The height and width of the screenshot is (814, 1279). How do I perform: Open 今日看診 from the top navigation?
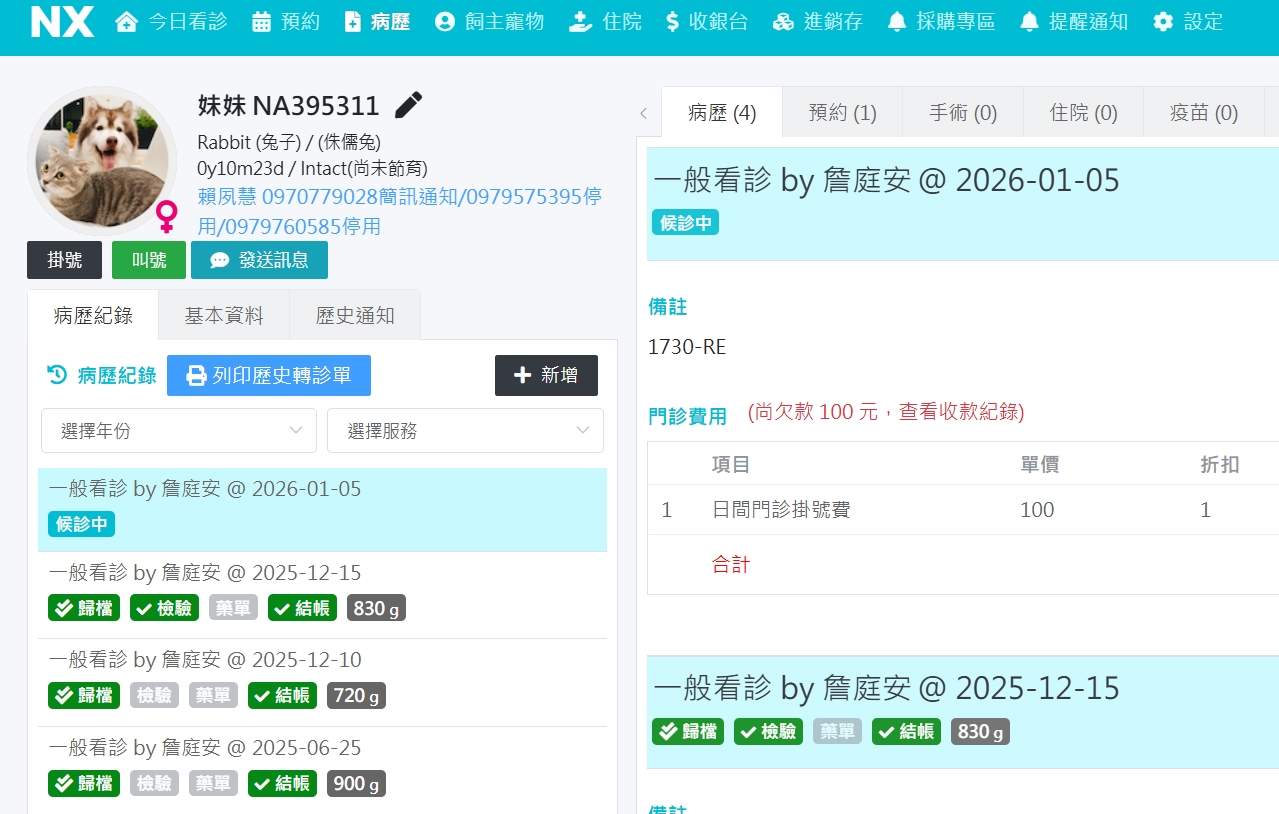click(x=172, y=22)
